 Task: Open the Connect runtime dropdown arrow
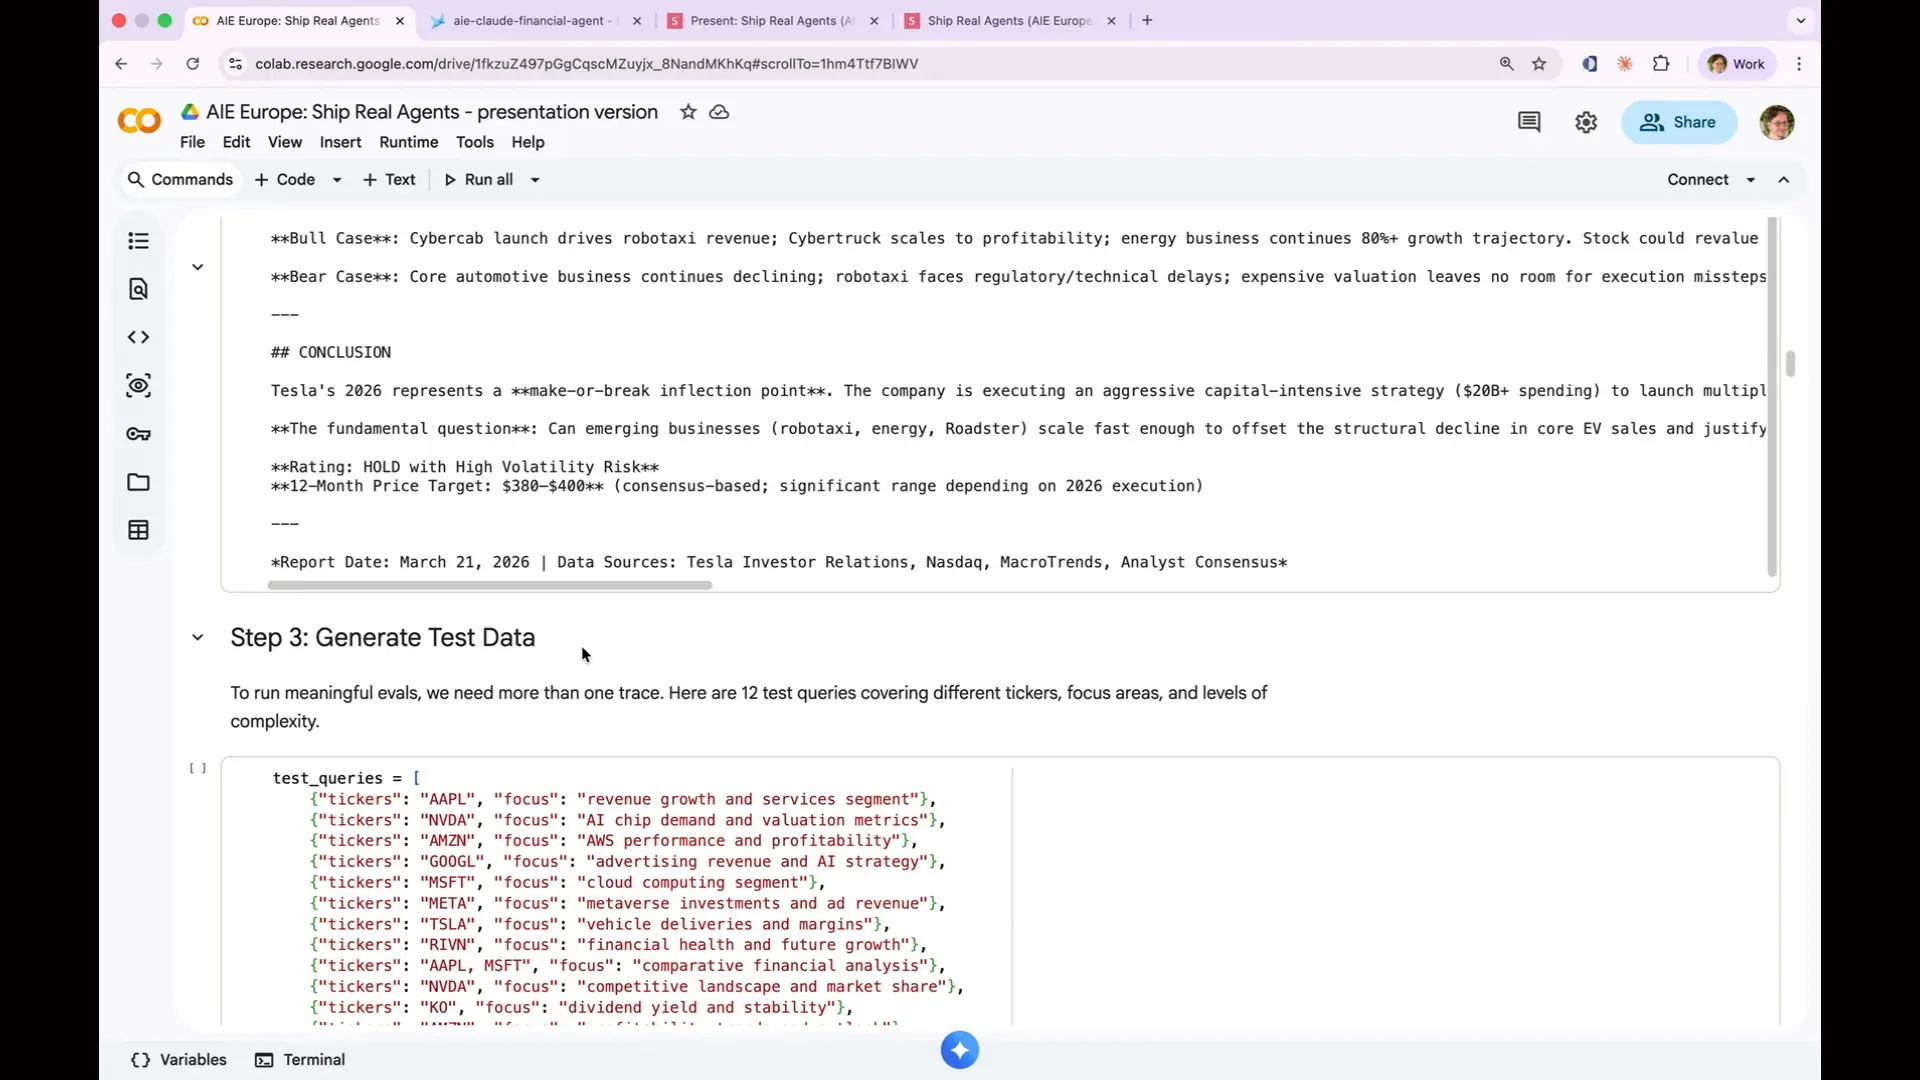pos(1751,180)
